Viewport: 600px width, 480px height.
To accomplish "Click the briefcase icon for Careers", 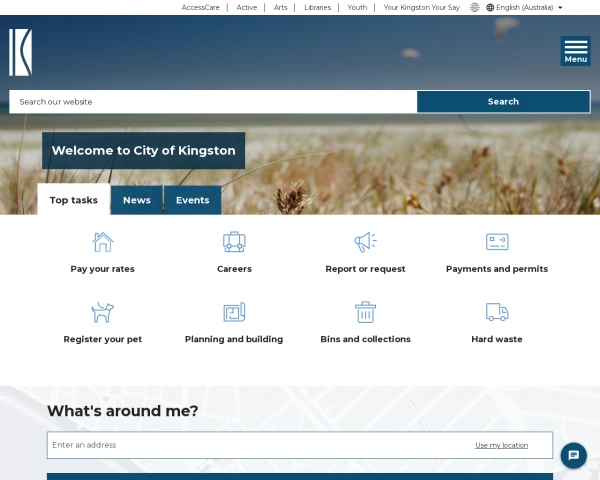I will point(234,242).
